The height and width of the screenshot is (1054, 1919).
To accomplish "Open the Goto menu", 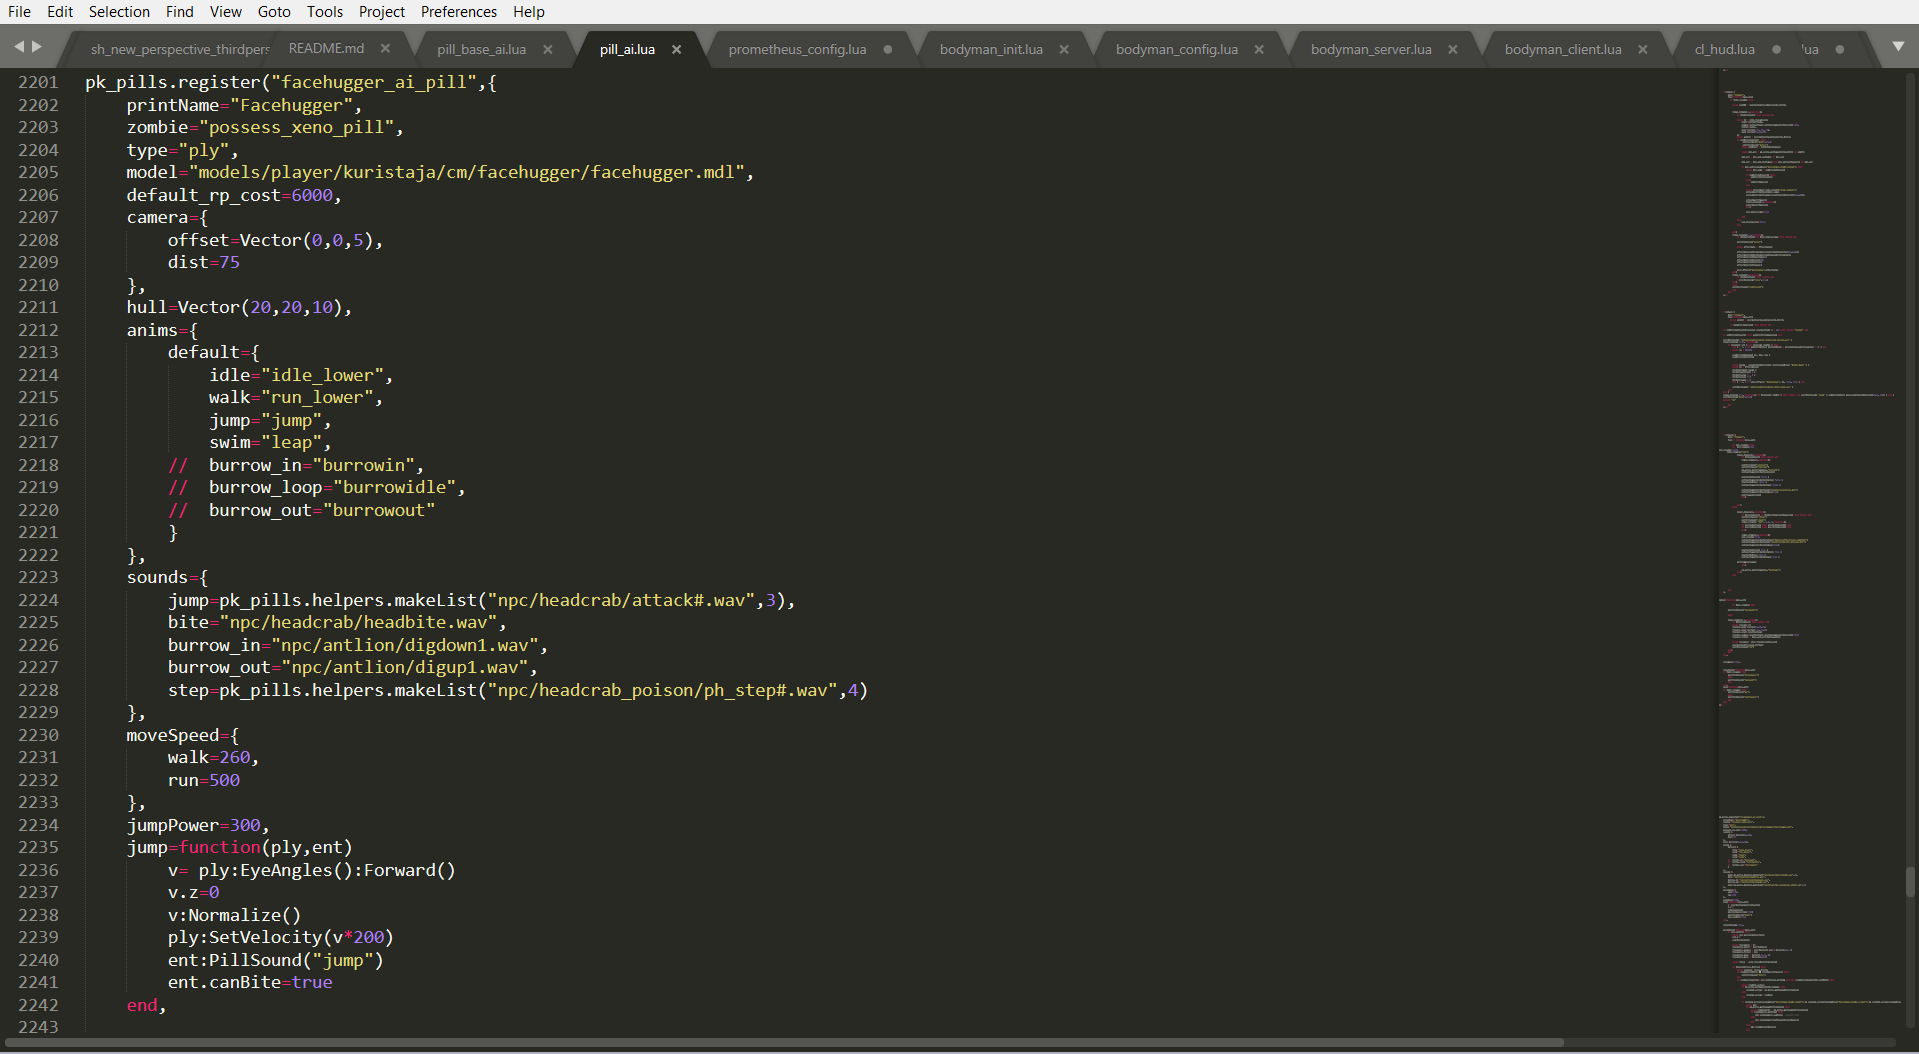I will 274,12.
